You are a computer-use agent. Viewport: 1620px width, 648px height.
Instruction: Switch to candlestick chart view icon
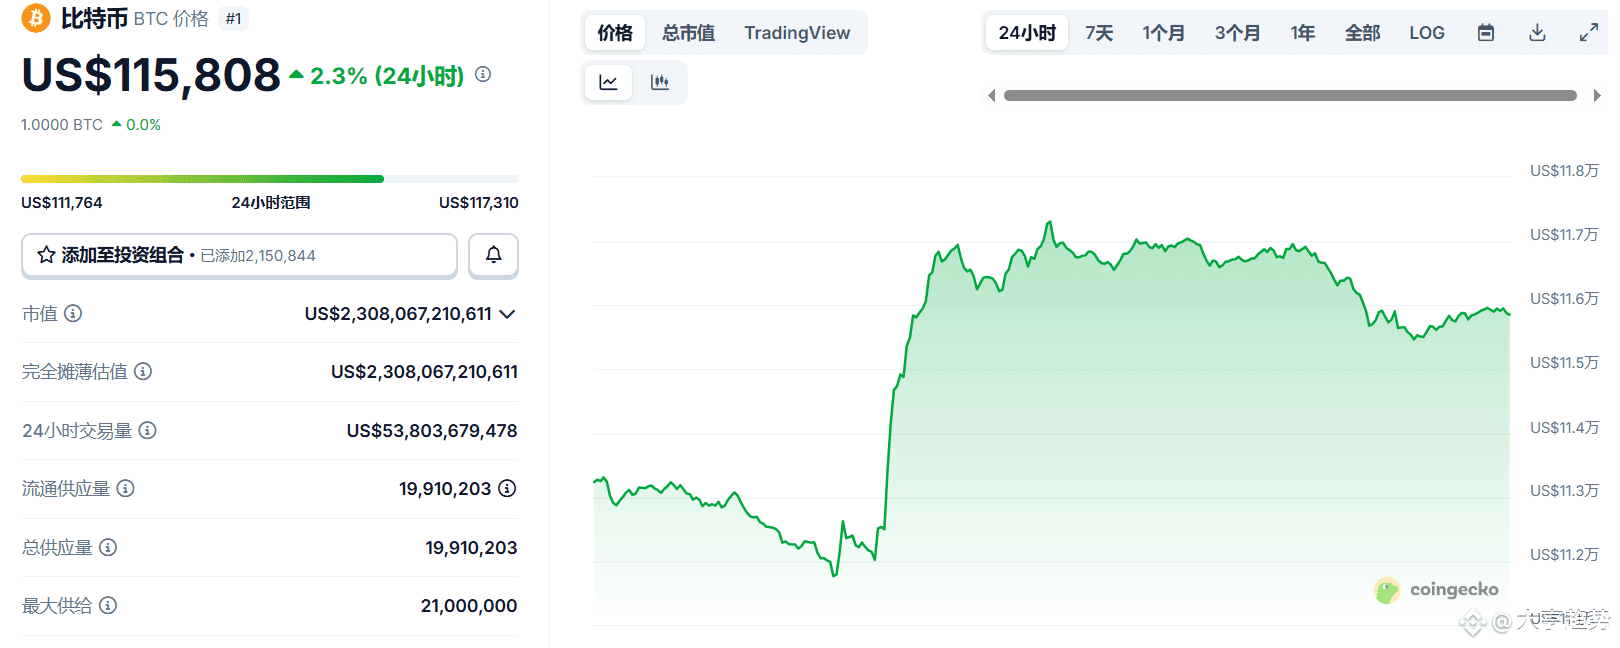(660, 82)
